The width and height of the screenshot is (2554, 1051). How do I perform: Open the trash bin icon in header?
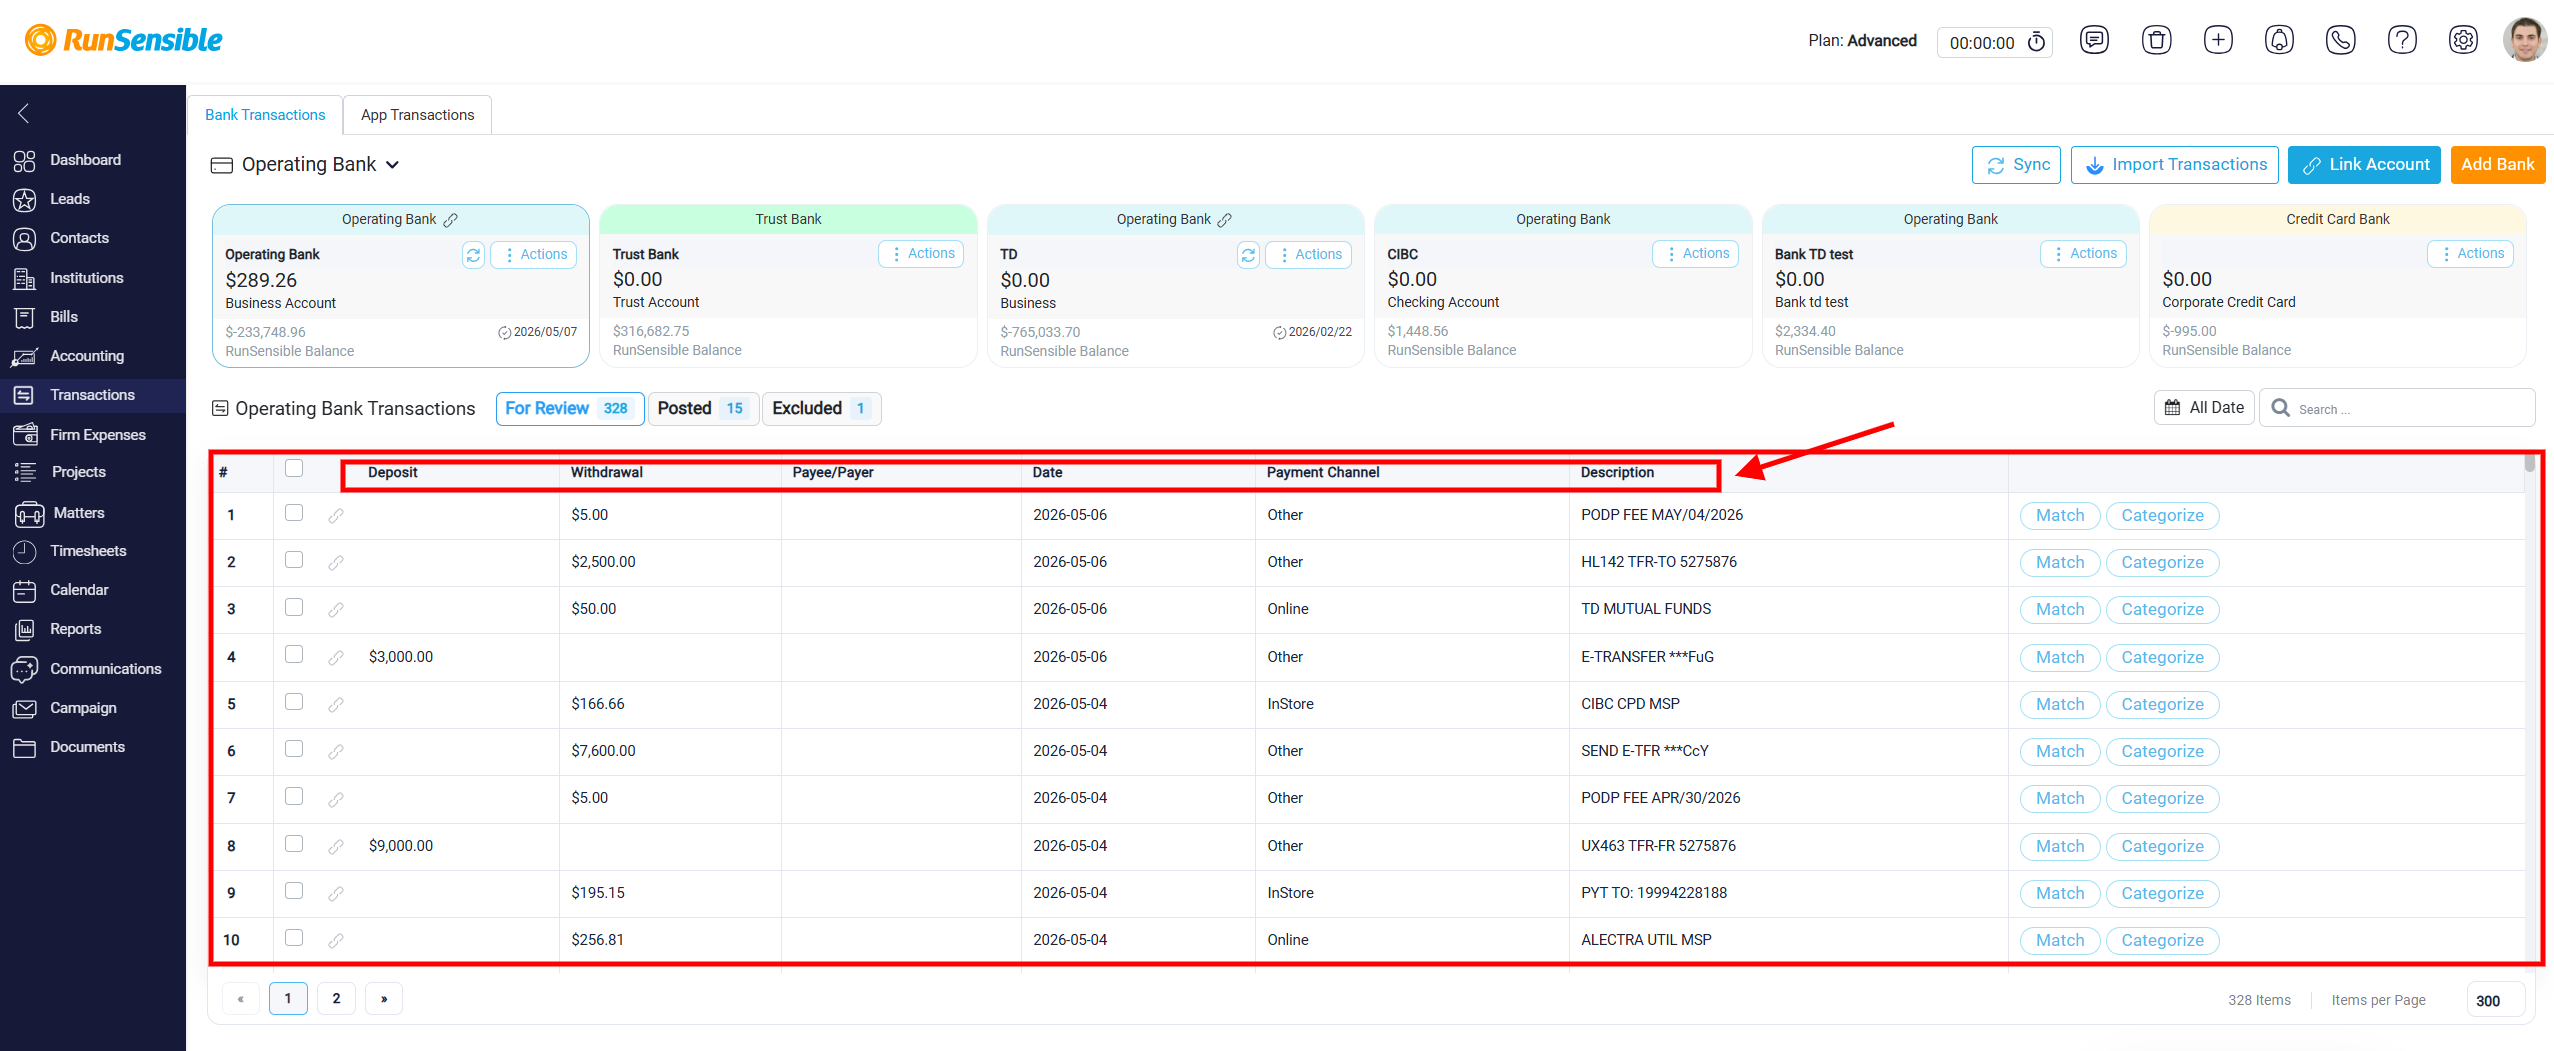coord(2156,41)
